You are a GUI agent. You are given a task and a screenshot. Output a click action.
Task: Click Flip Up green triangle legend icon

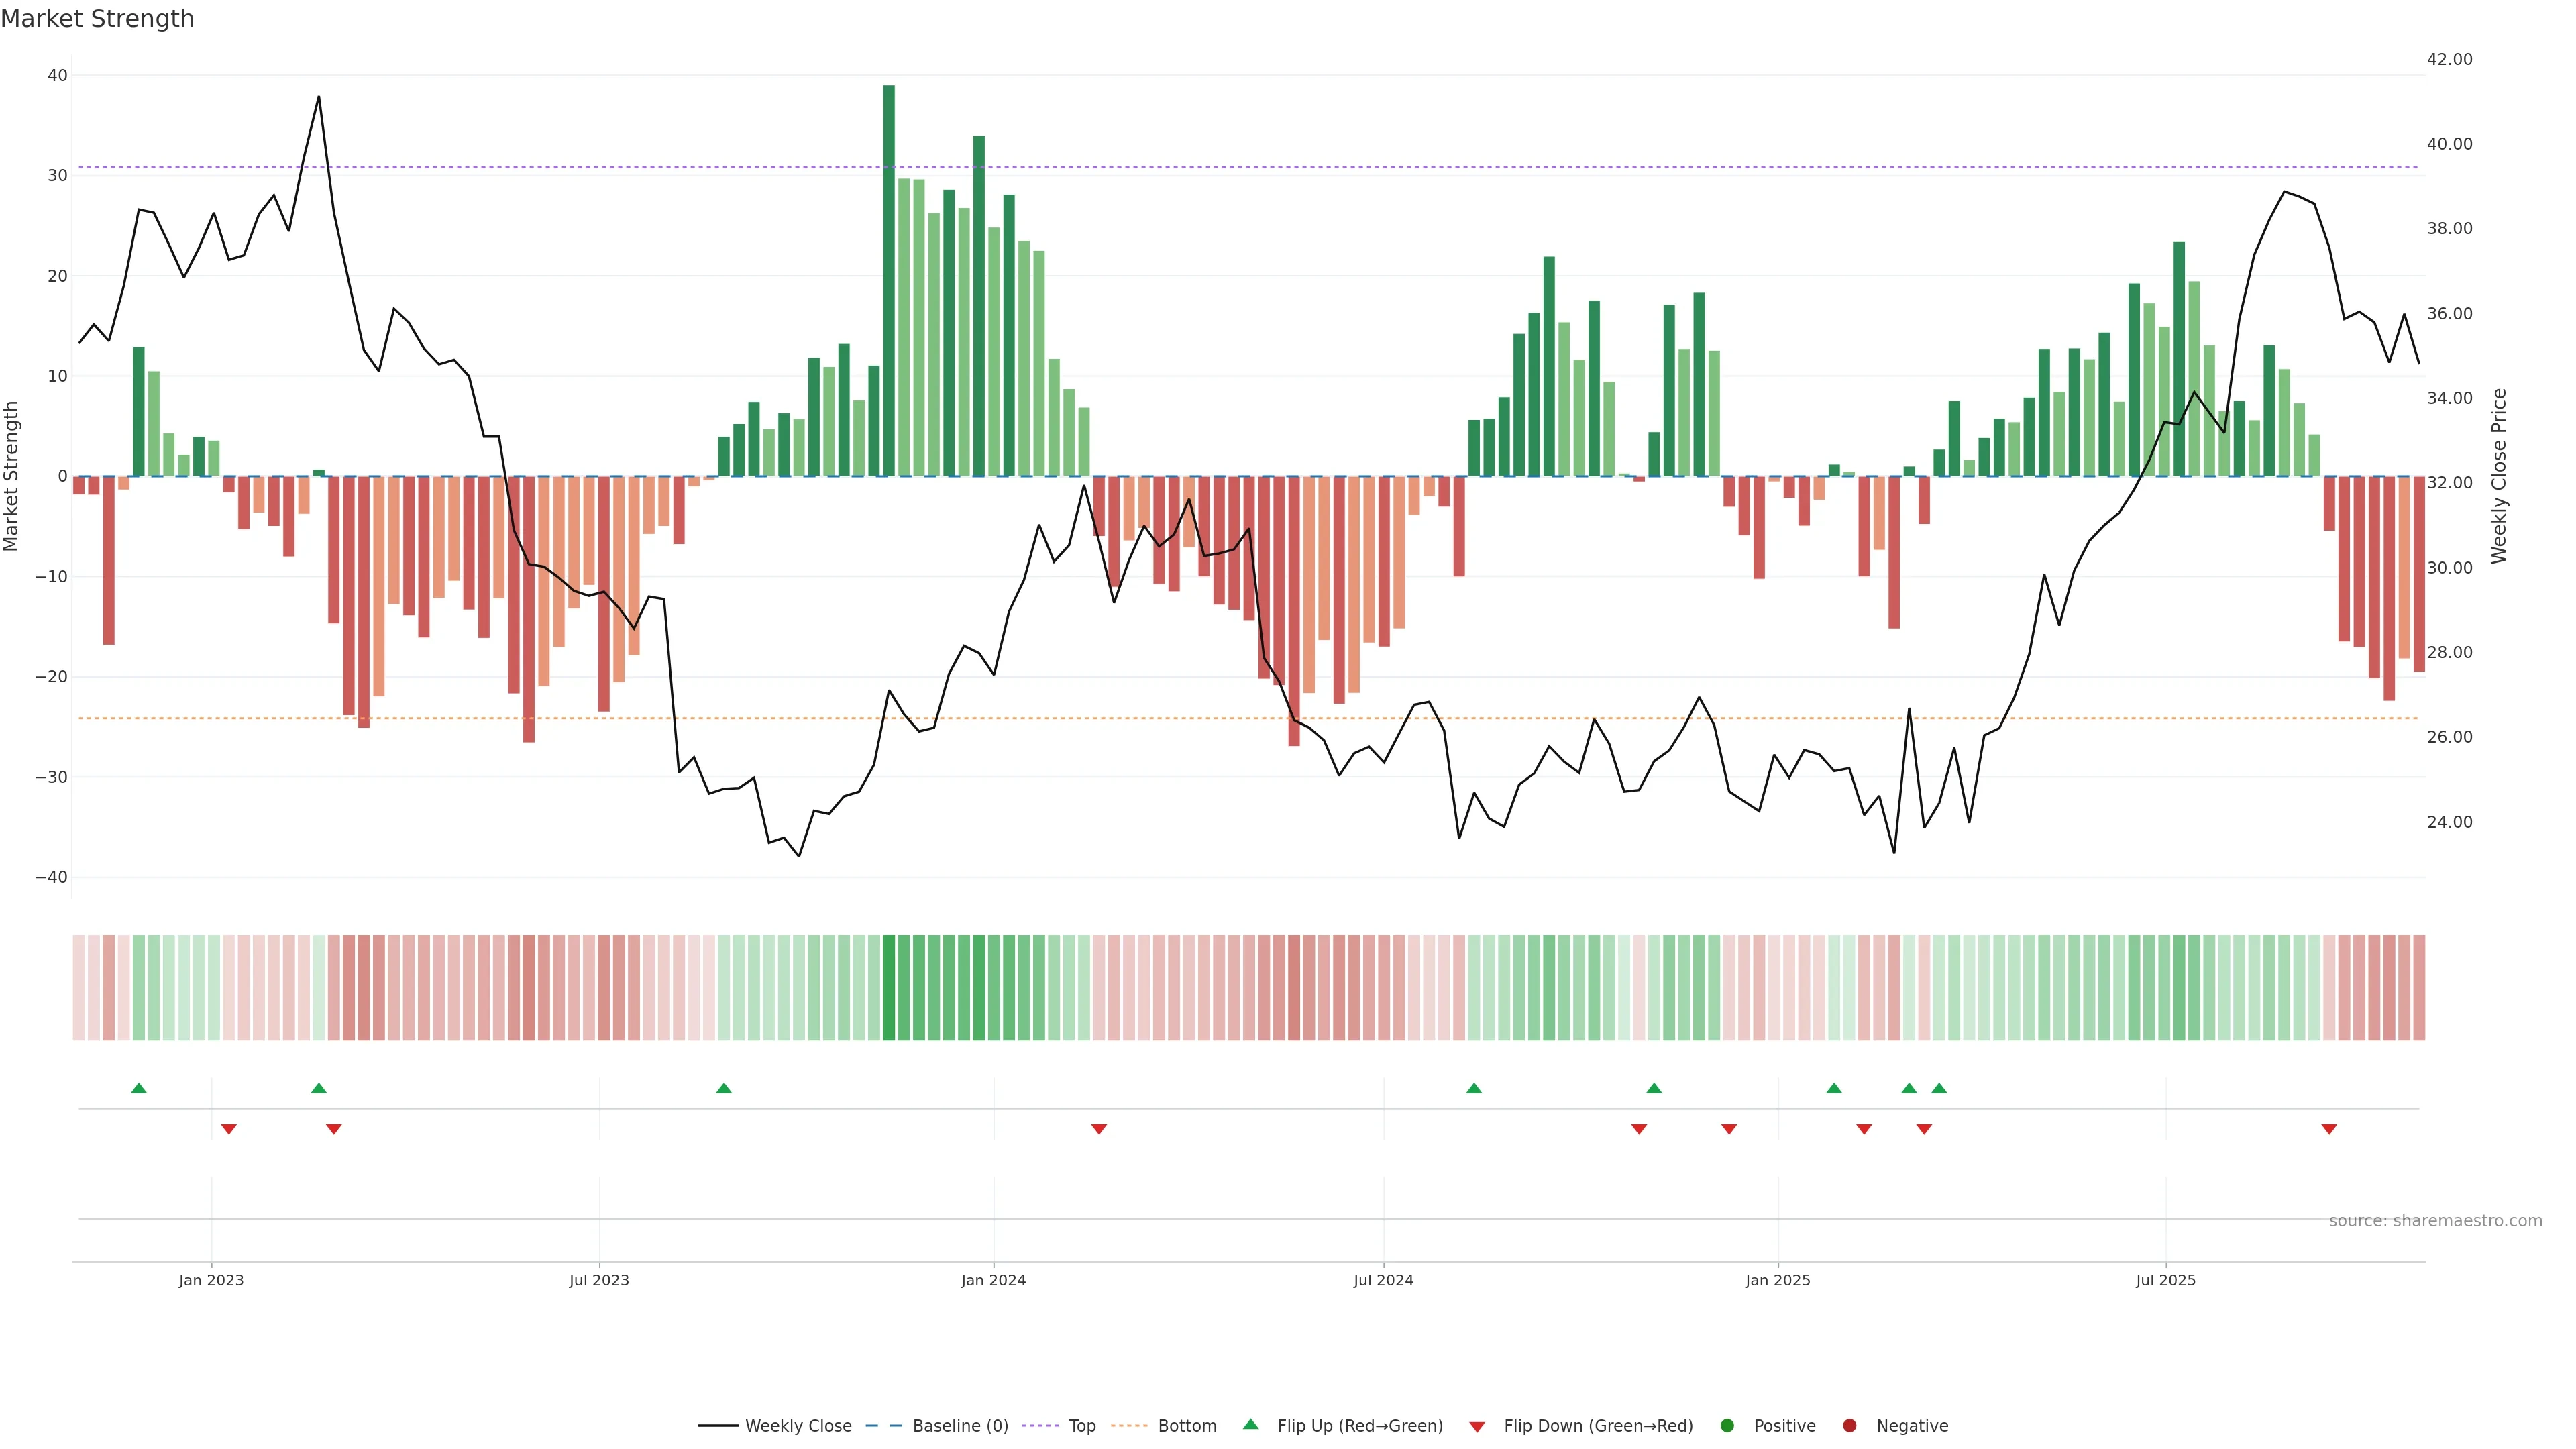[x=1250, y=1424]
